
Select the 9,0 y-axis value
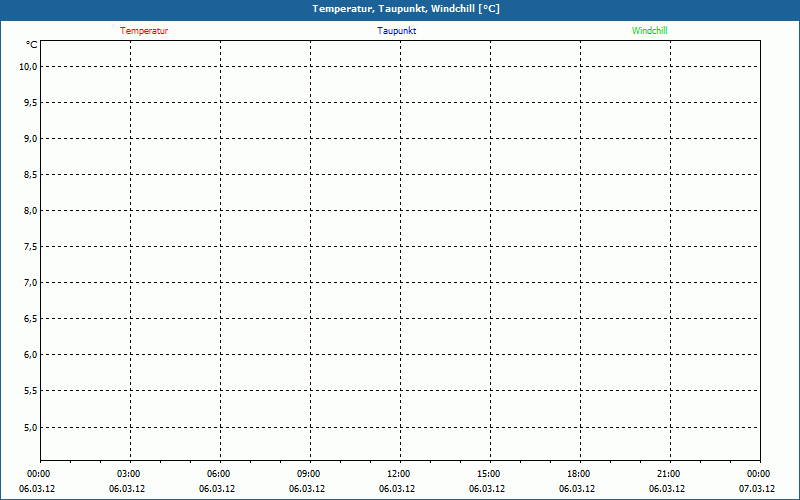pyautogui.click(x=31, y=139)
